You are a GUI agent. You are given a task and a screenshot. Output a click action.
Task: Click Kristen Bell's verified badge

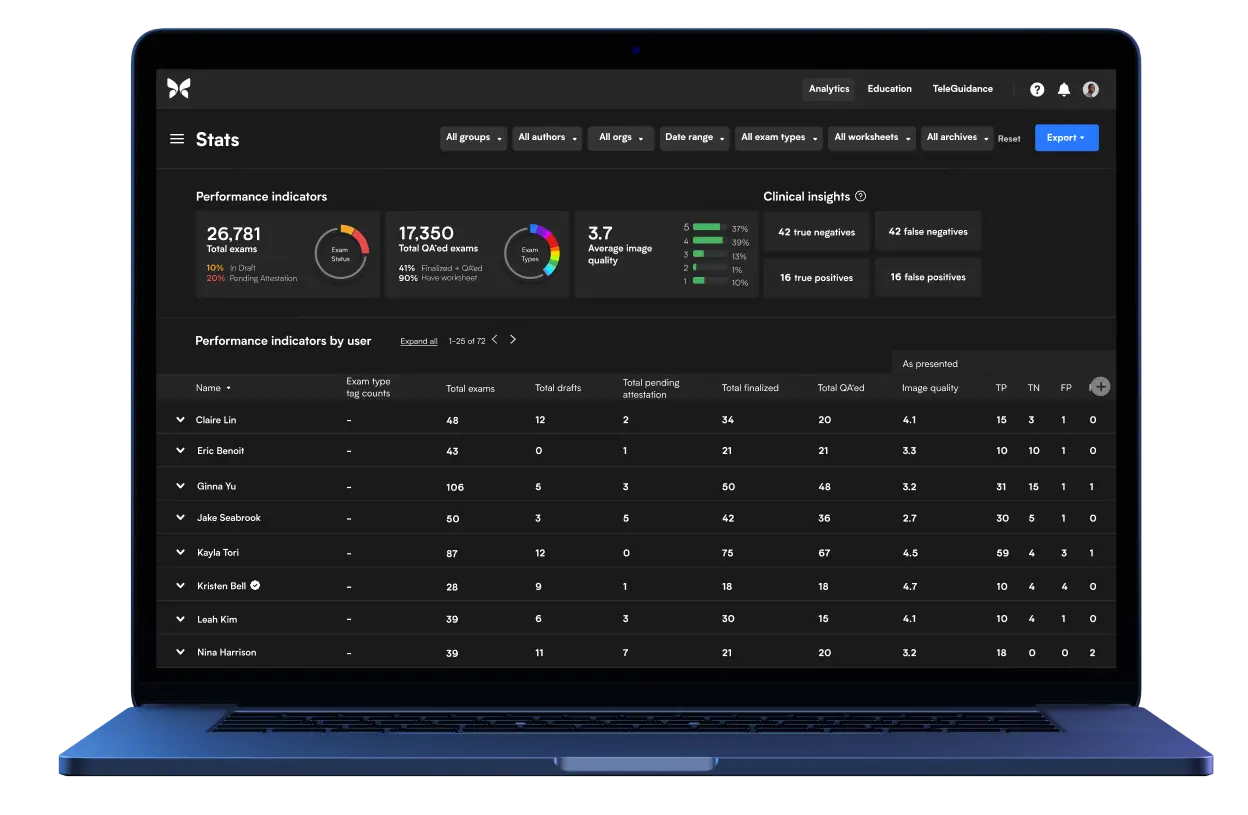click(256, 586)
